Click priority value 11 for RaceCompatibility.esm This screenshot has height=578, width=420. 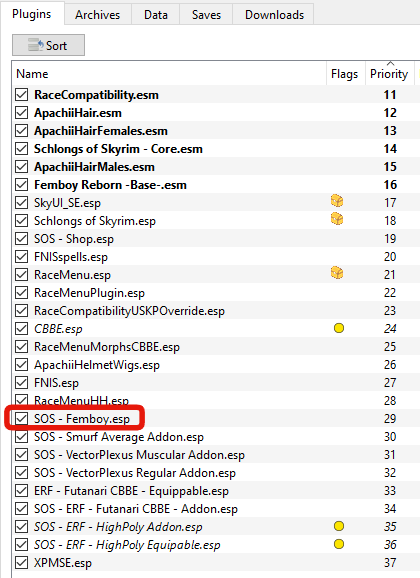[x=390, y=95]
